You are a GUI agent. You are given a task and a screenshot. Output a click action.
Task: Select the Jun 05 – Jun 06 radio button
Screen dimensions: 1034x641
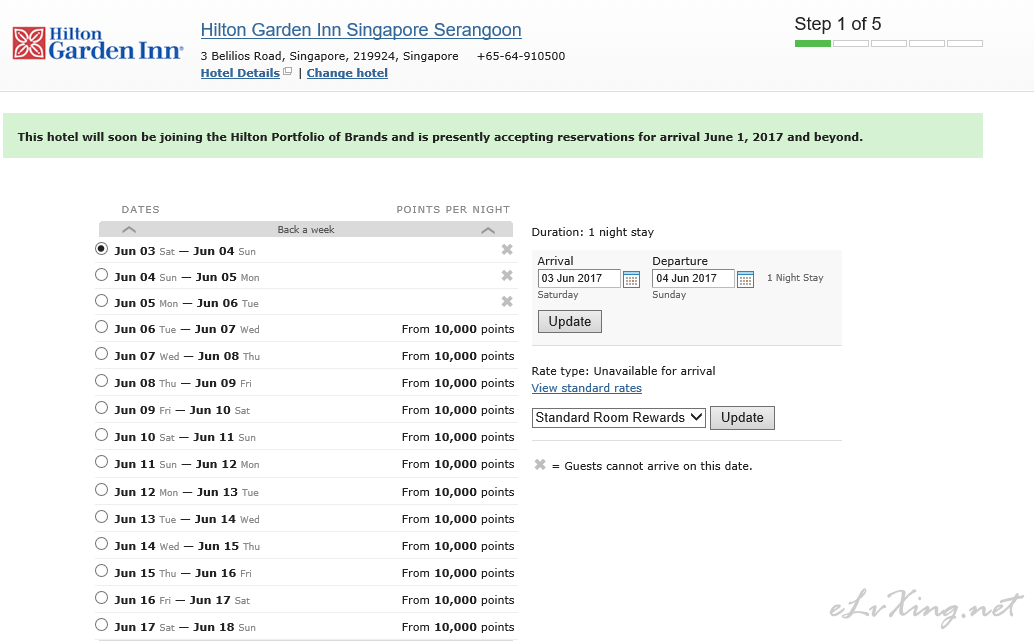pos(101,301)
